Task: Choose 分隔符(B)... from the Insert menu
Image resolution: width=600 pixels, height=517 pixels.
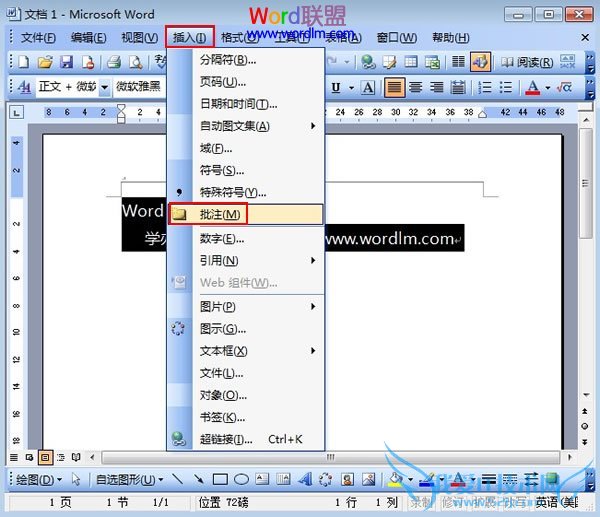Action: (246, 60)
